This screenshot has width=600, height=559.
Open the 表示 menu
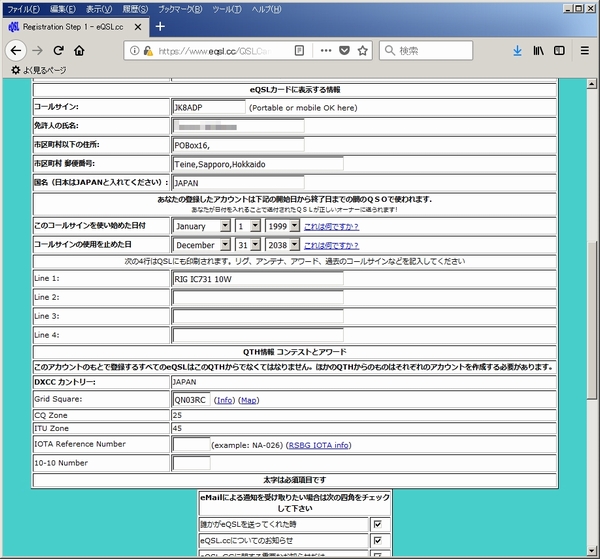pos(99,9)
